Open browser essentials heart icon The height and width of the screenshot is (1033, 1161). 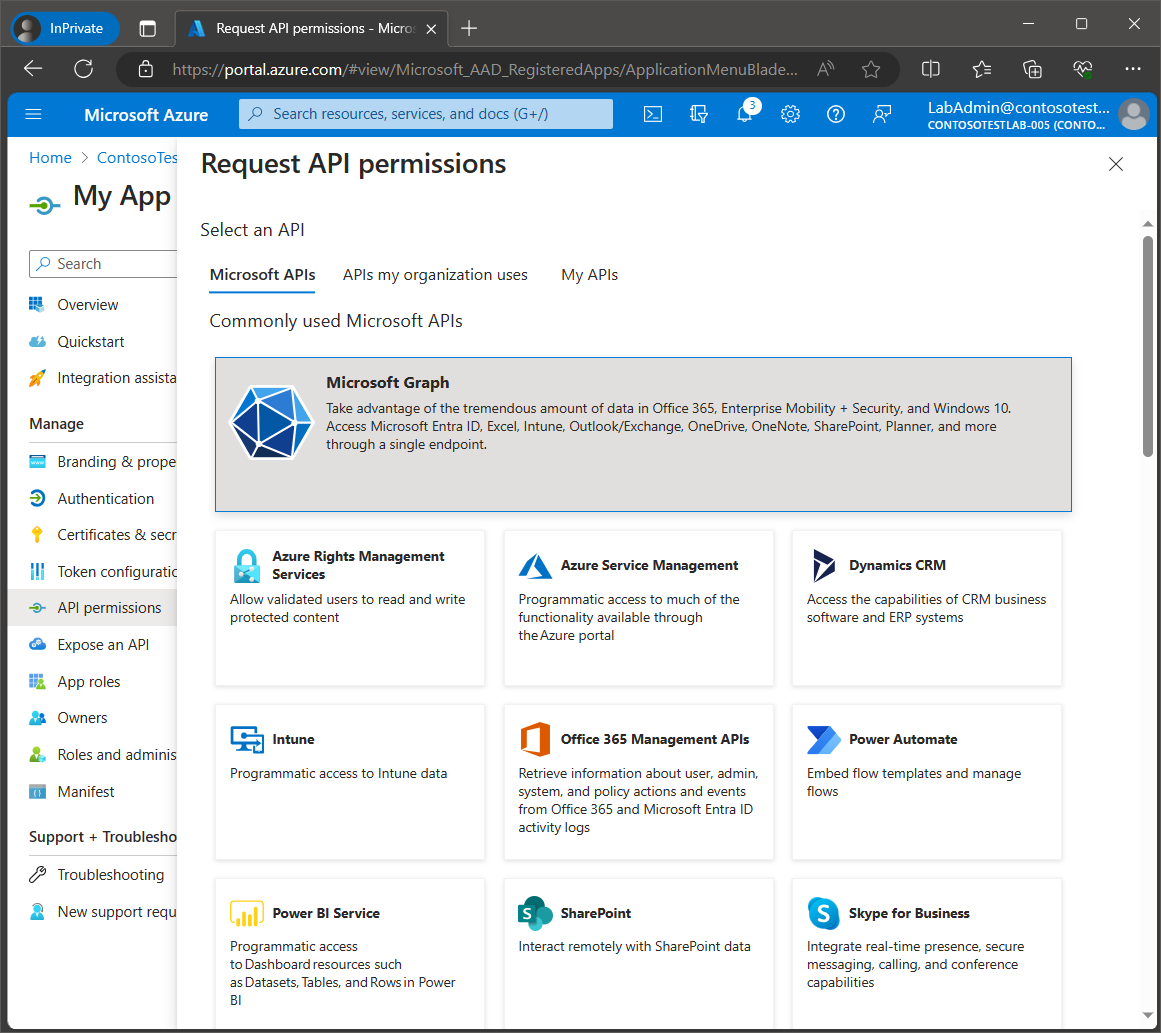click(1083, 70)
